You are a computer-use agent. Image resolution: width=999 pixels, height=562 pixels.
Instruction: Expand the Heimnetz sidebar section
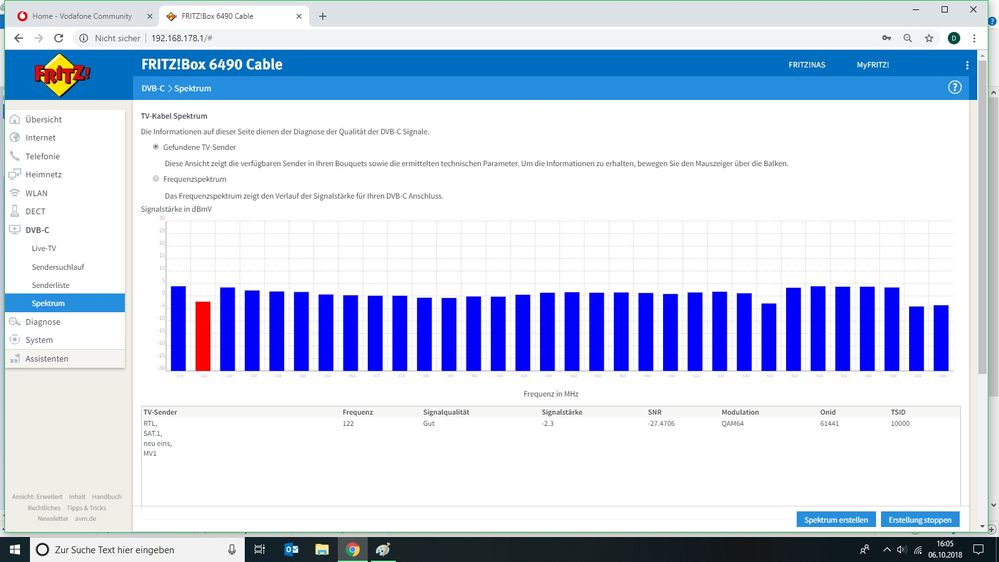point(43,174)
